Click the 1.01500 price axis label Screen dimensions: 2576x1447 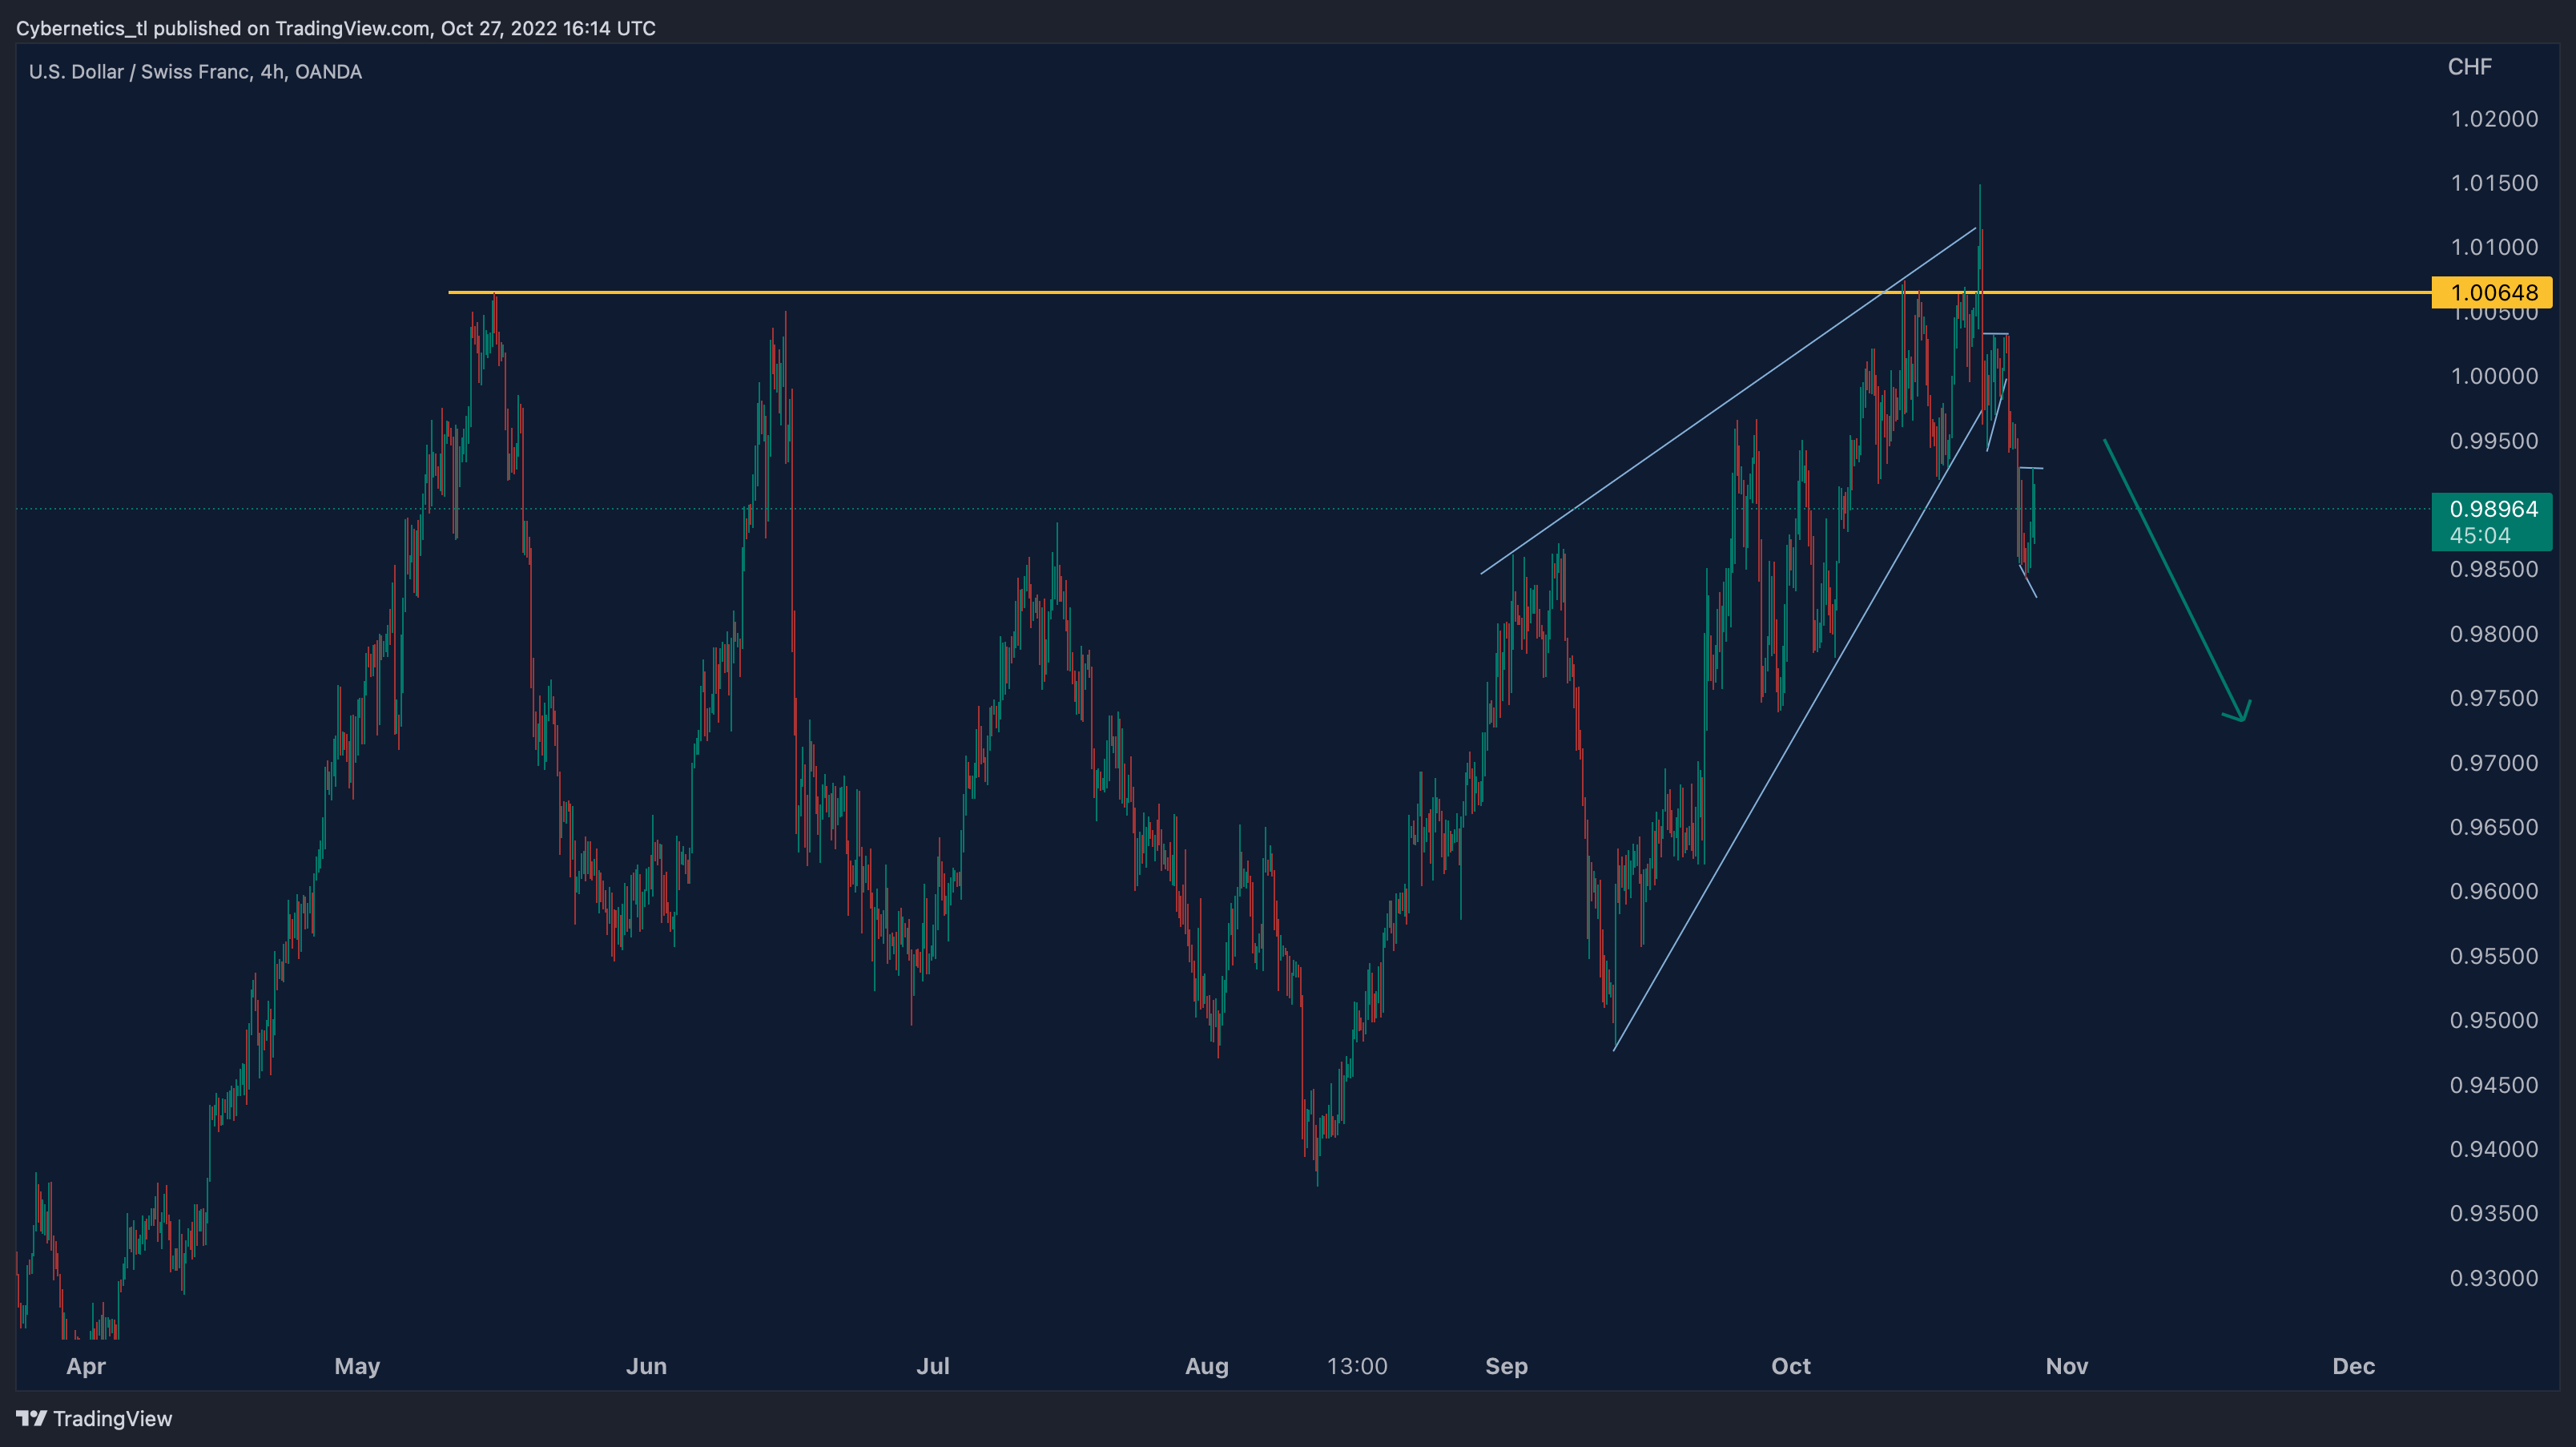tap(2494, 183)
